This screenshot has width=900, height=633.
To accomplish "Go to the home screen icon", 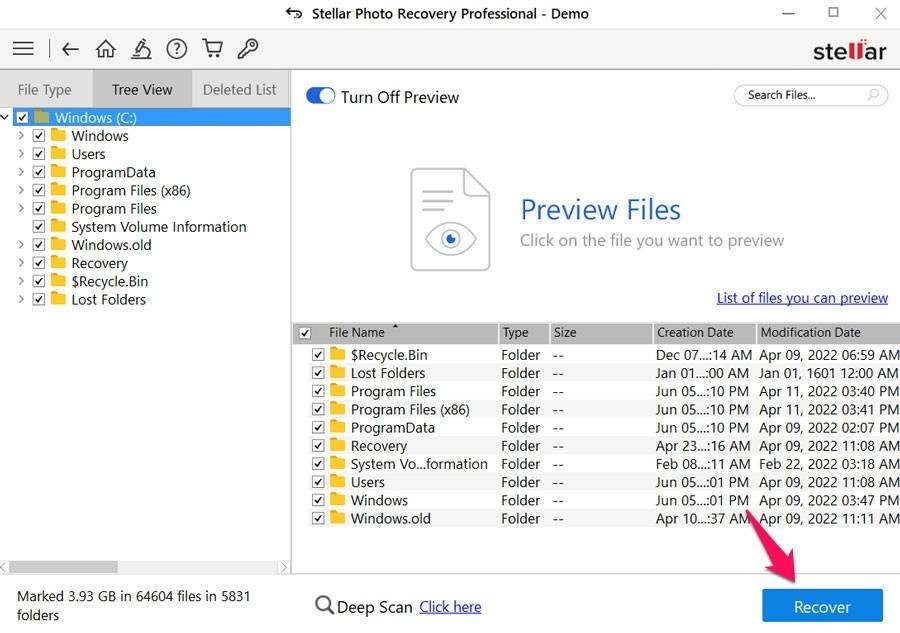I will (x=105, y=48).
